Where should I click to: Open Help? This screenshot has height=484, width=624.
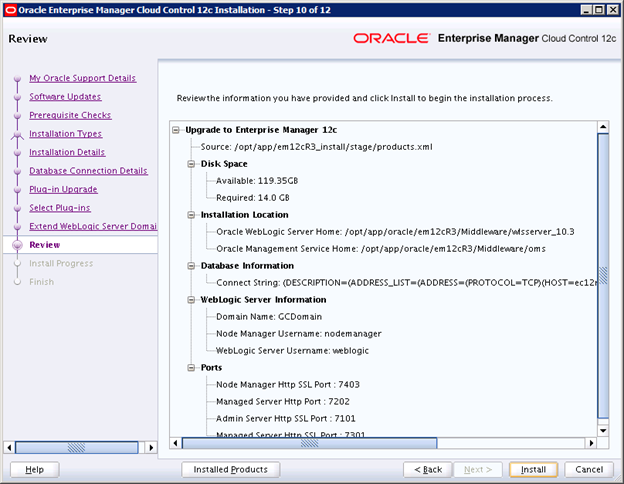(x=35, y=470)
